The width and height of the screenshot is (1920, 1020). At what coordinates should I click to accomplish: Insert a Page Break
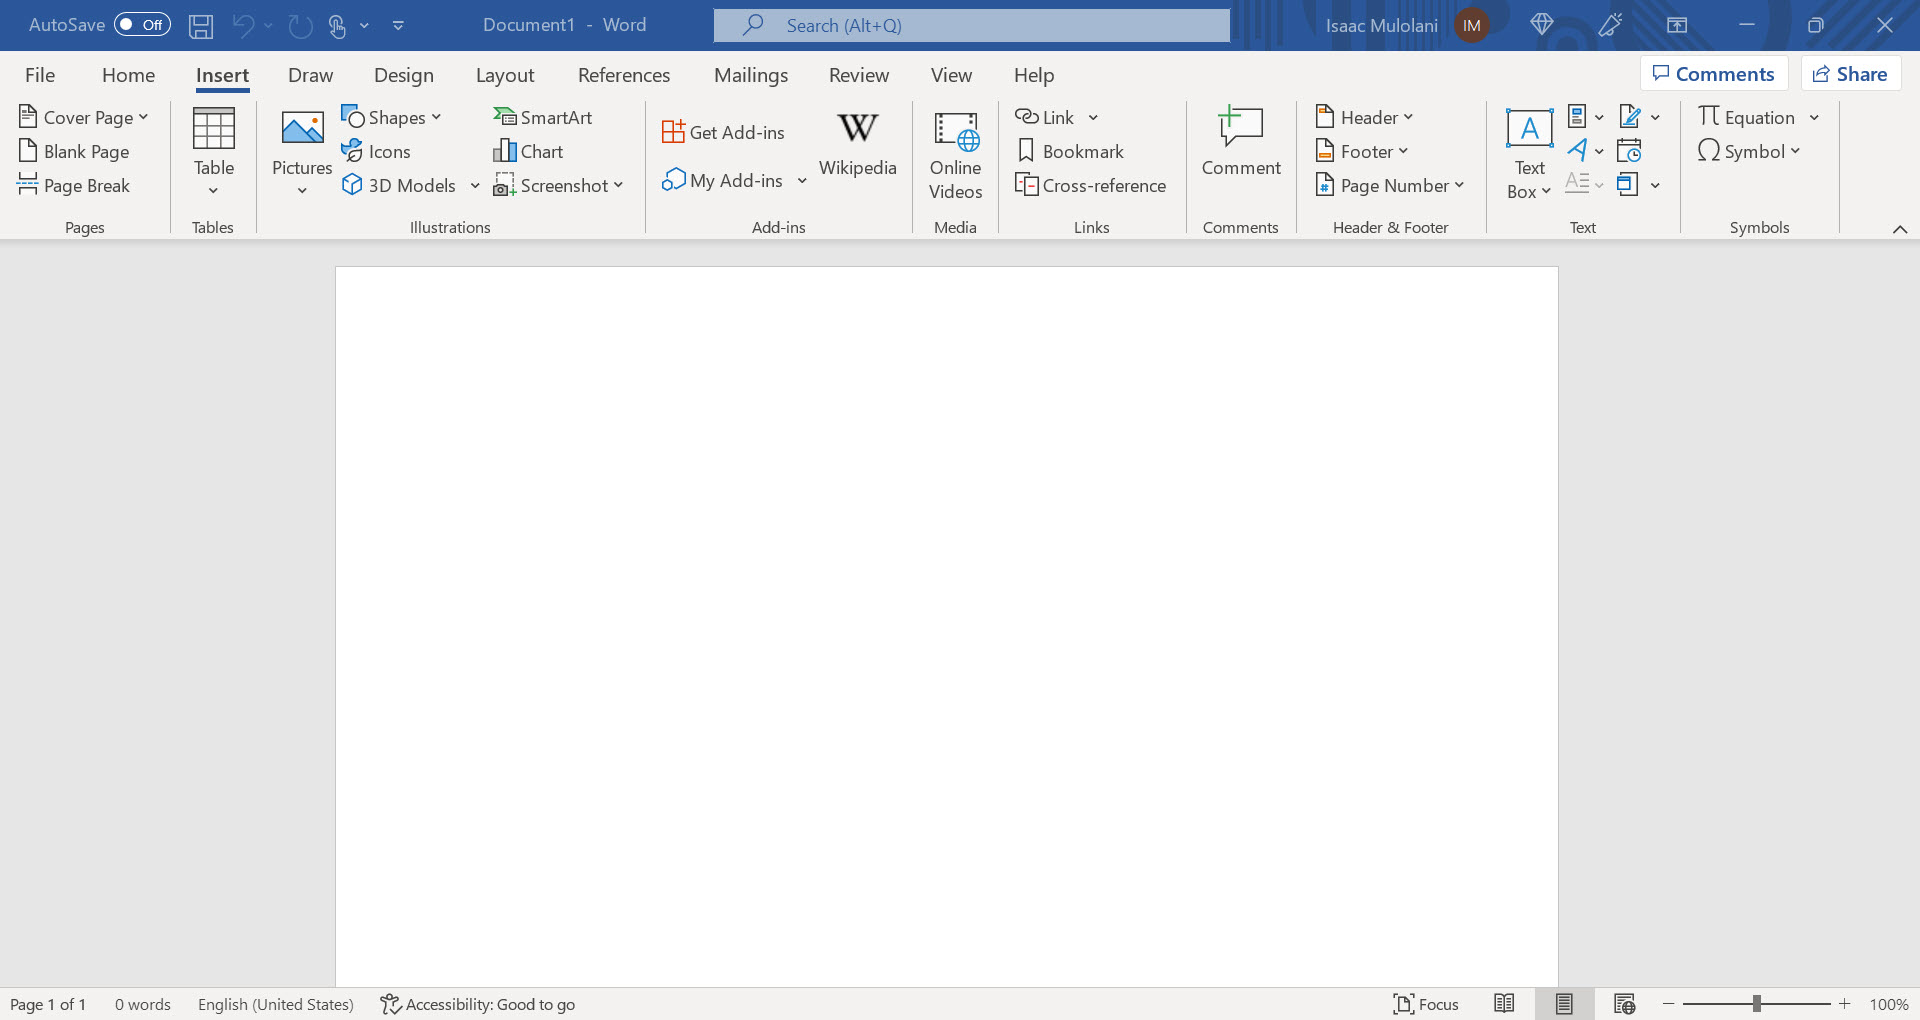[75, 185]
